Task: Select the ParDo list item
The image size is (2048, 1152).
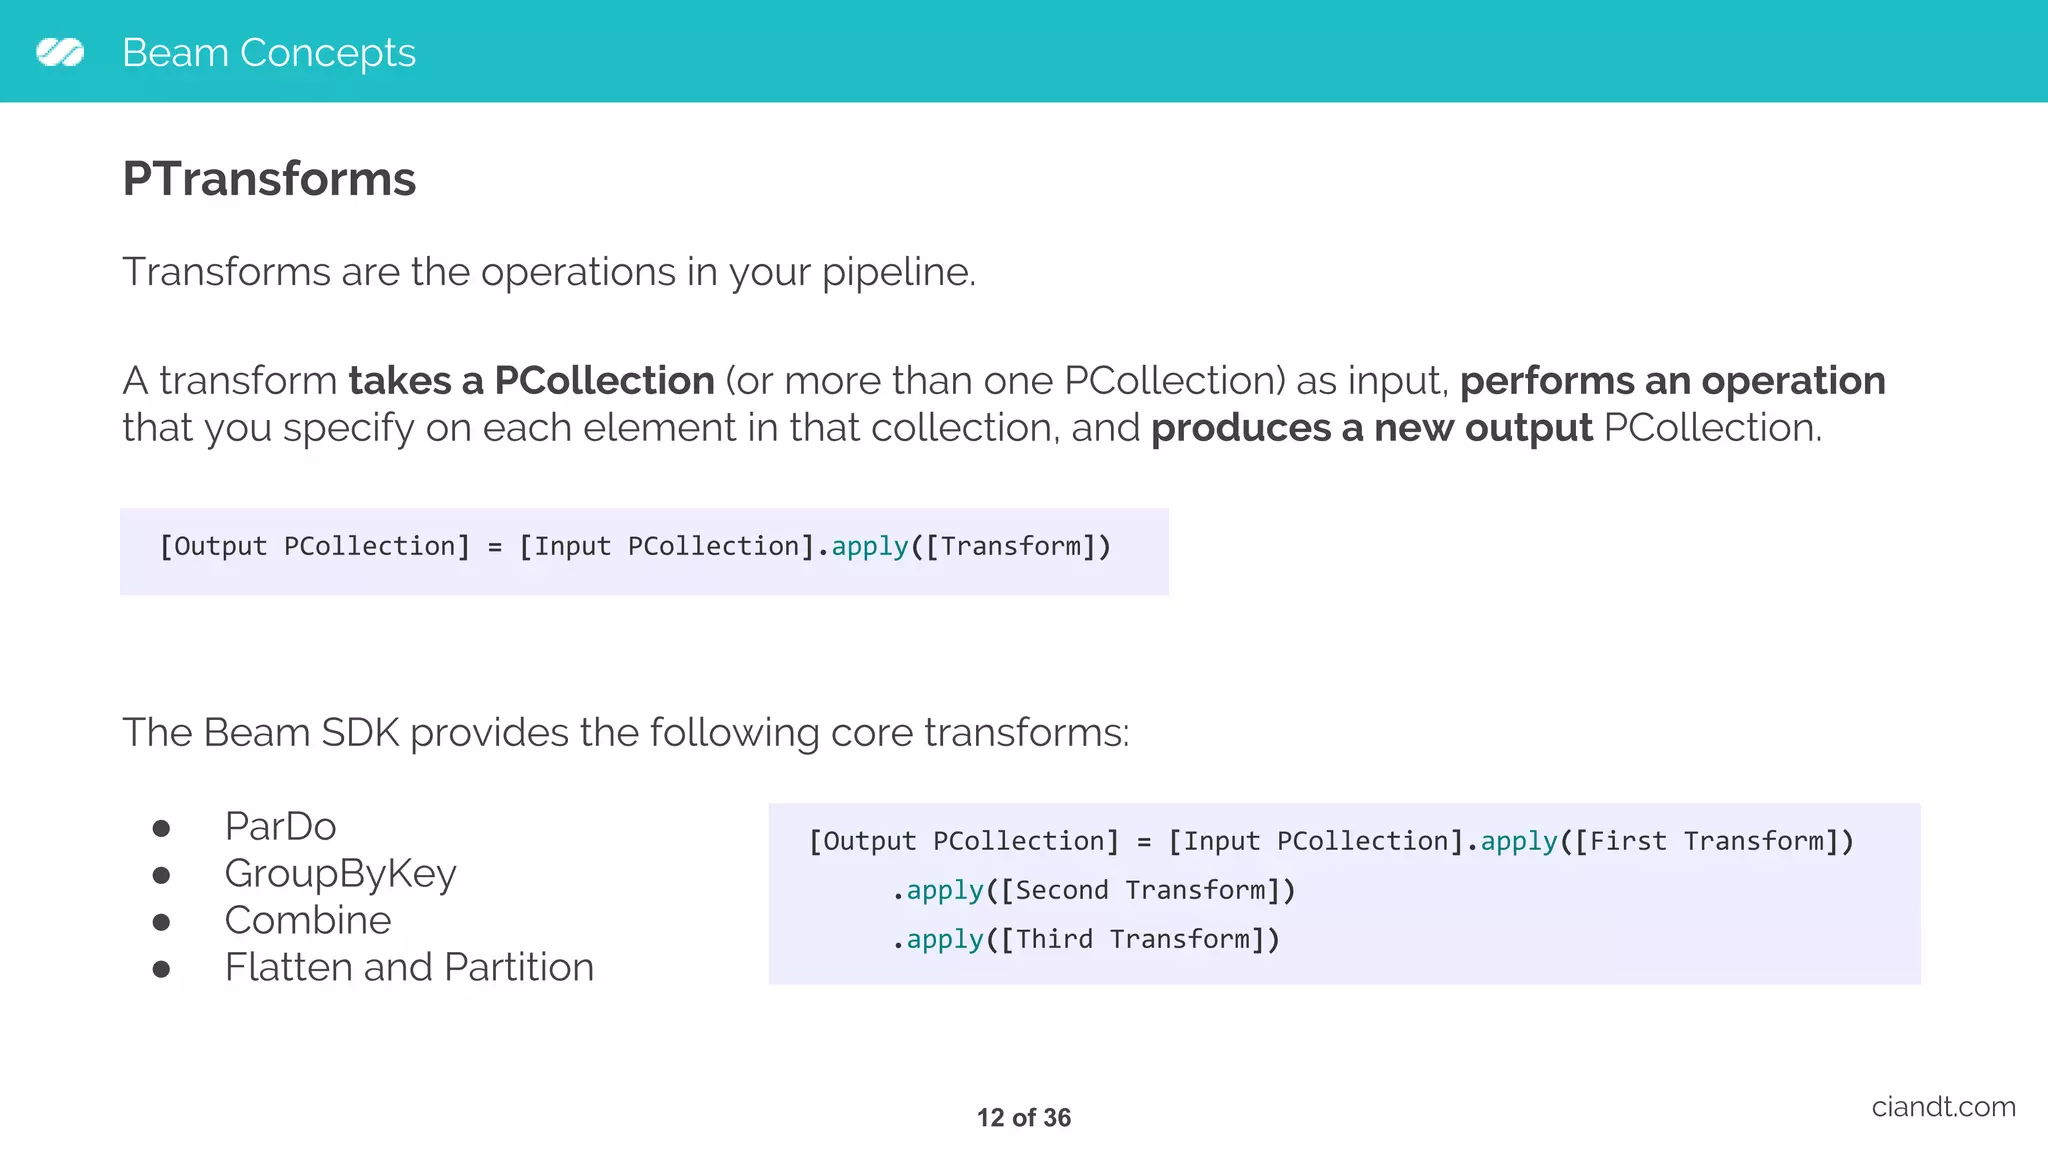Action: 280,827
